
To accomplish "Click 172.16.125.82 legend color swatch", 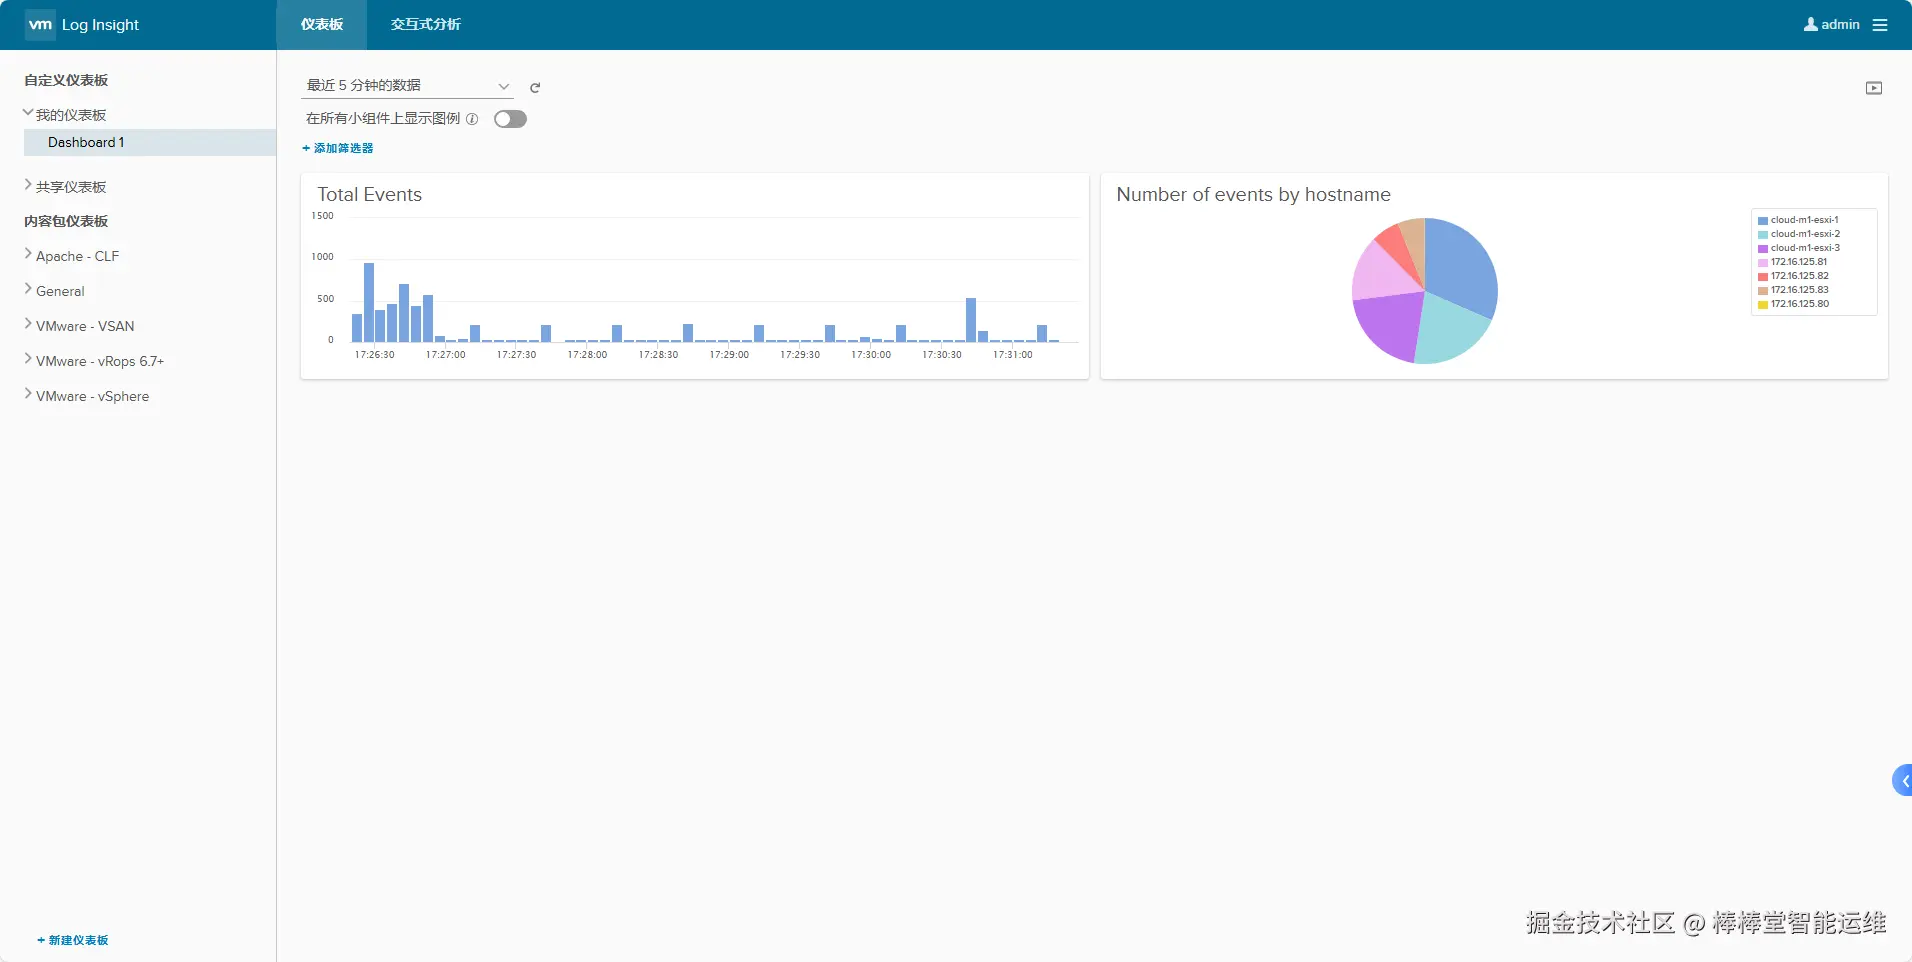I will tap(1763, 277).
